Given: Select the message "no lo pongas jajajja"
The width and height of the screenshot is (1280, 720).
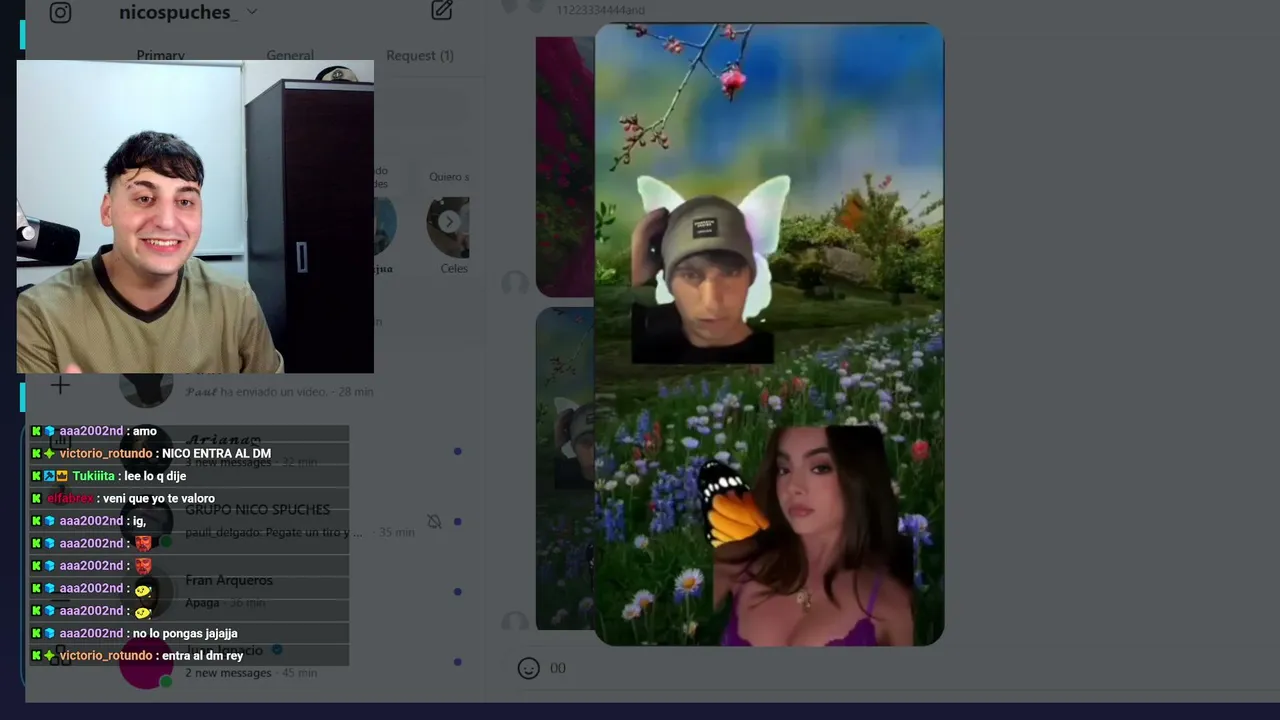Looking at the screenshot, I should [185, 633].
